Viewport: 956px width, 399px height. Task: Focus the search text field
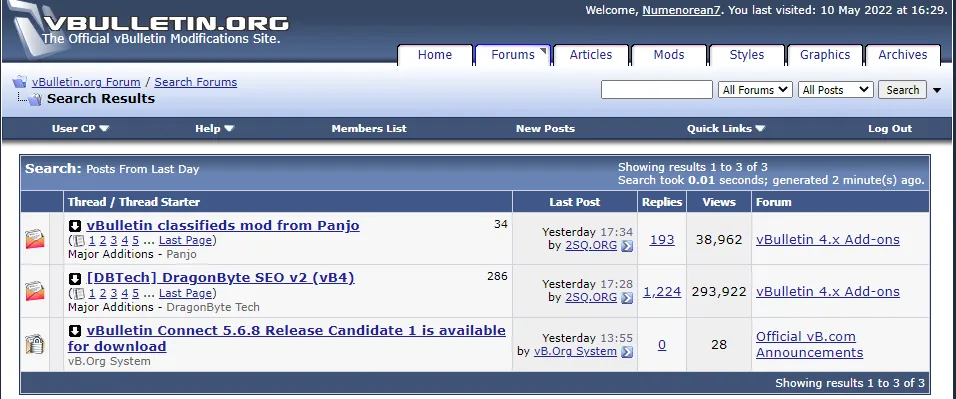click(657, 90)
